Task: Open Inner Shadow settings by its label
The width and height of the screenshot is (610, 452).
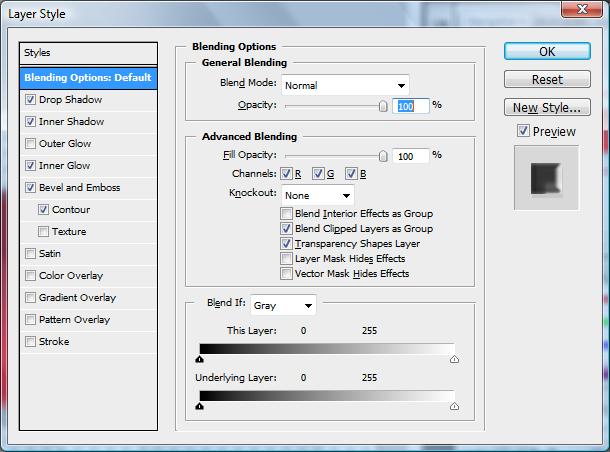Action: point(72,122)
